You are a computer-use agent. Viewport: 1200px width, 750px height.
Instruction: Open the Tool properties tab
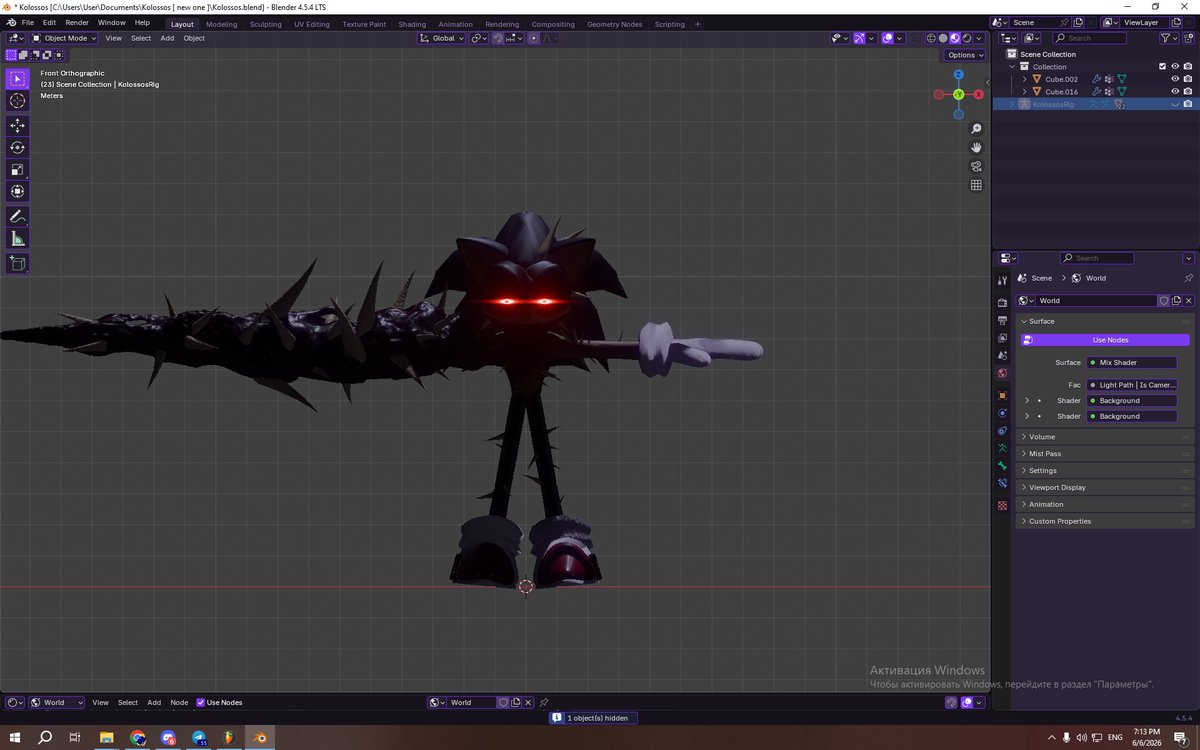coord(1002,280)
